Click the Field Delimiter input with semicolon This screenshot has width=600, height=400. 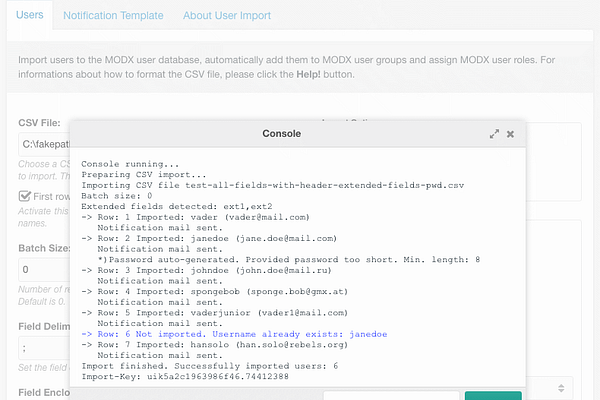coord(44,348)
